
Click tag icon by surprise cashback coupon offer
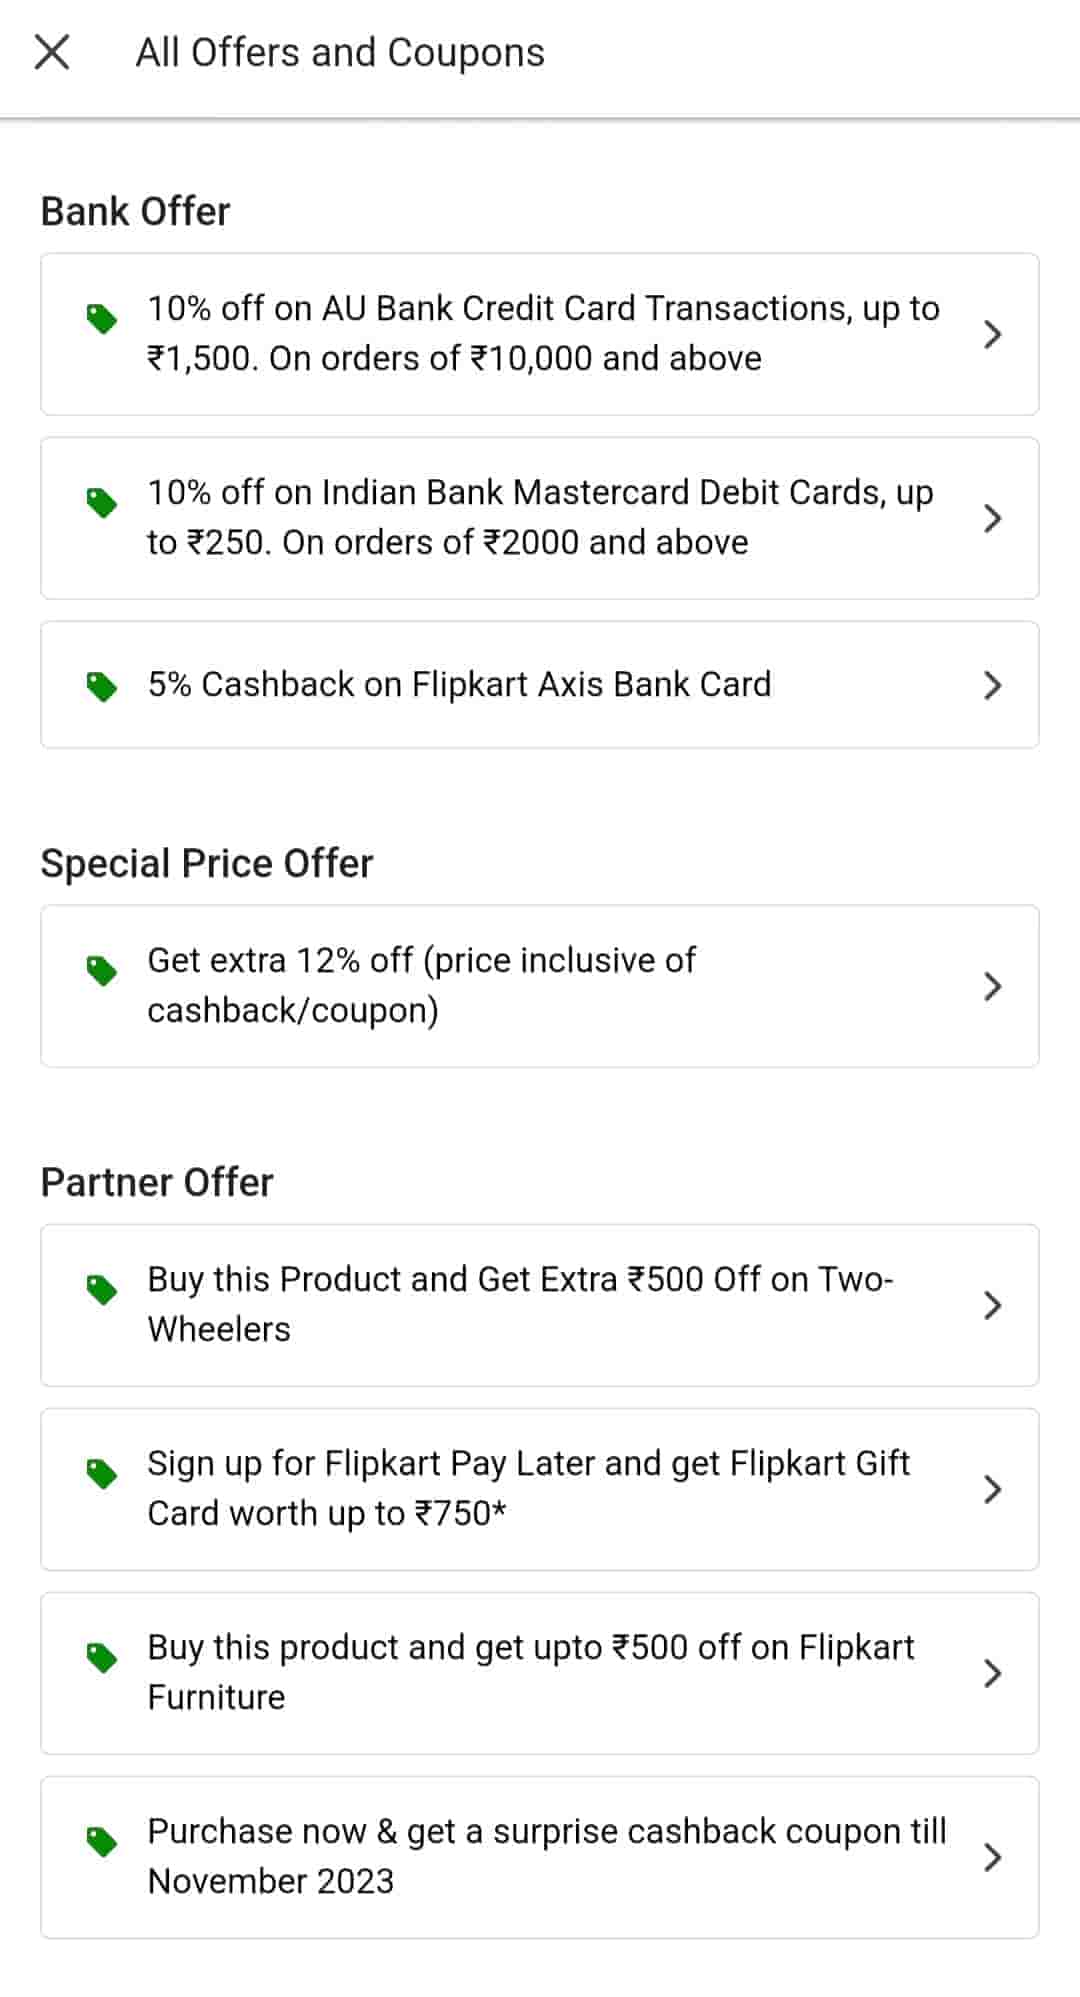(102, 1841)
